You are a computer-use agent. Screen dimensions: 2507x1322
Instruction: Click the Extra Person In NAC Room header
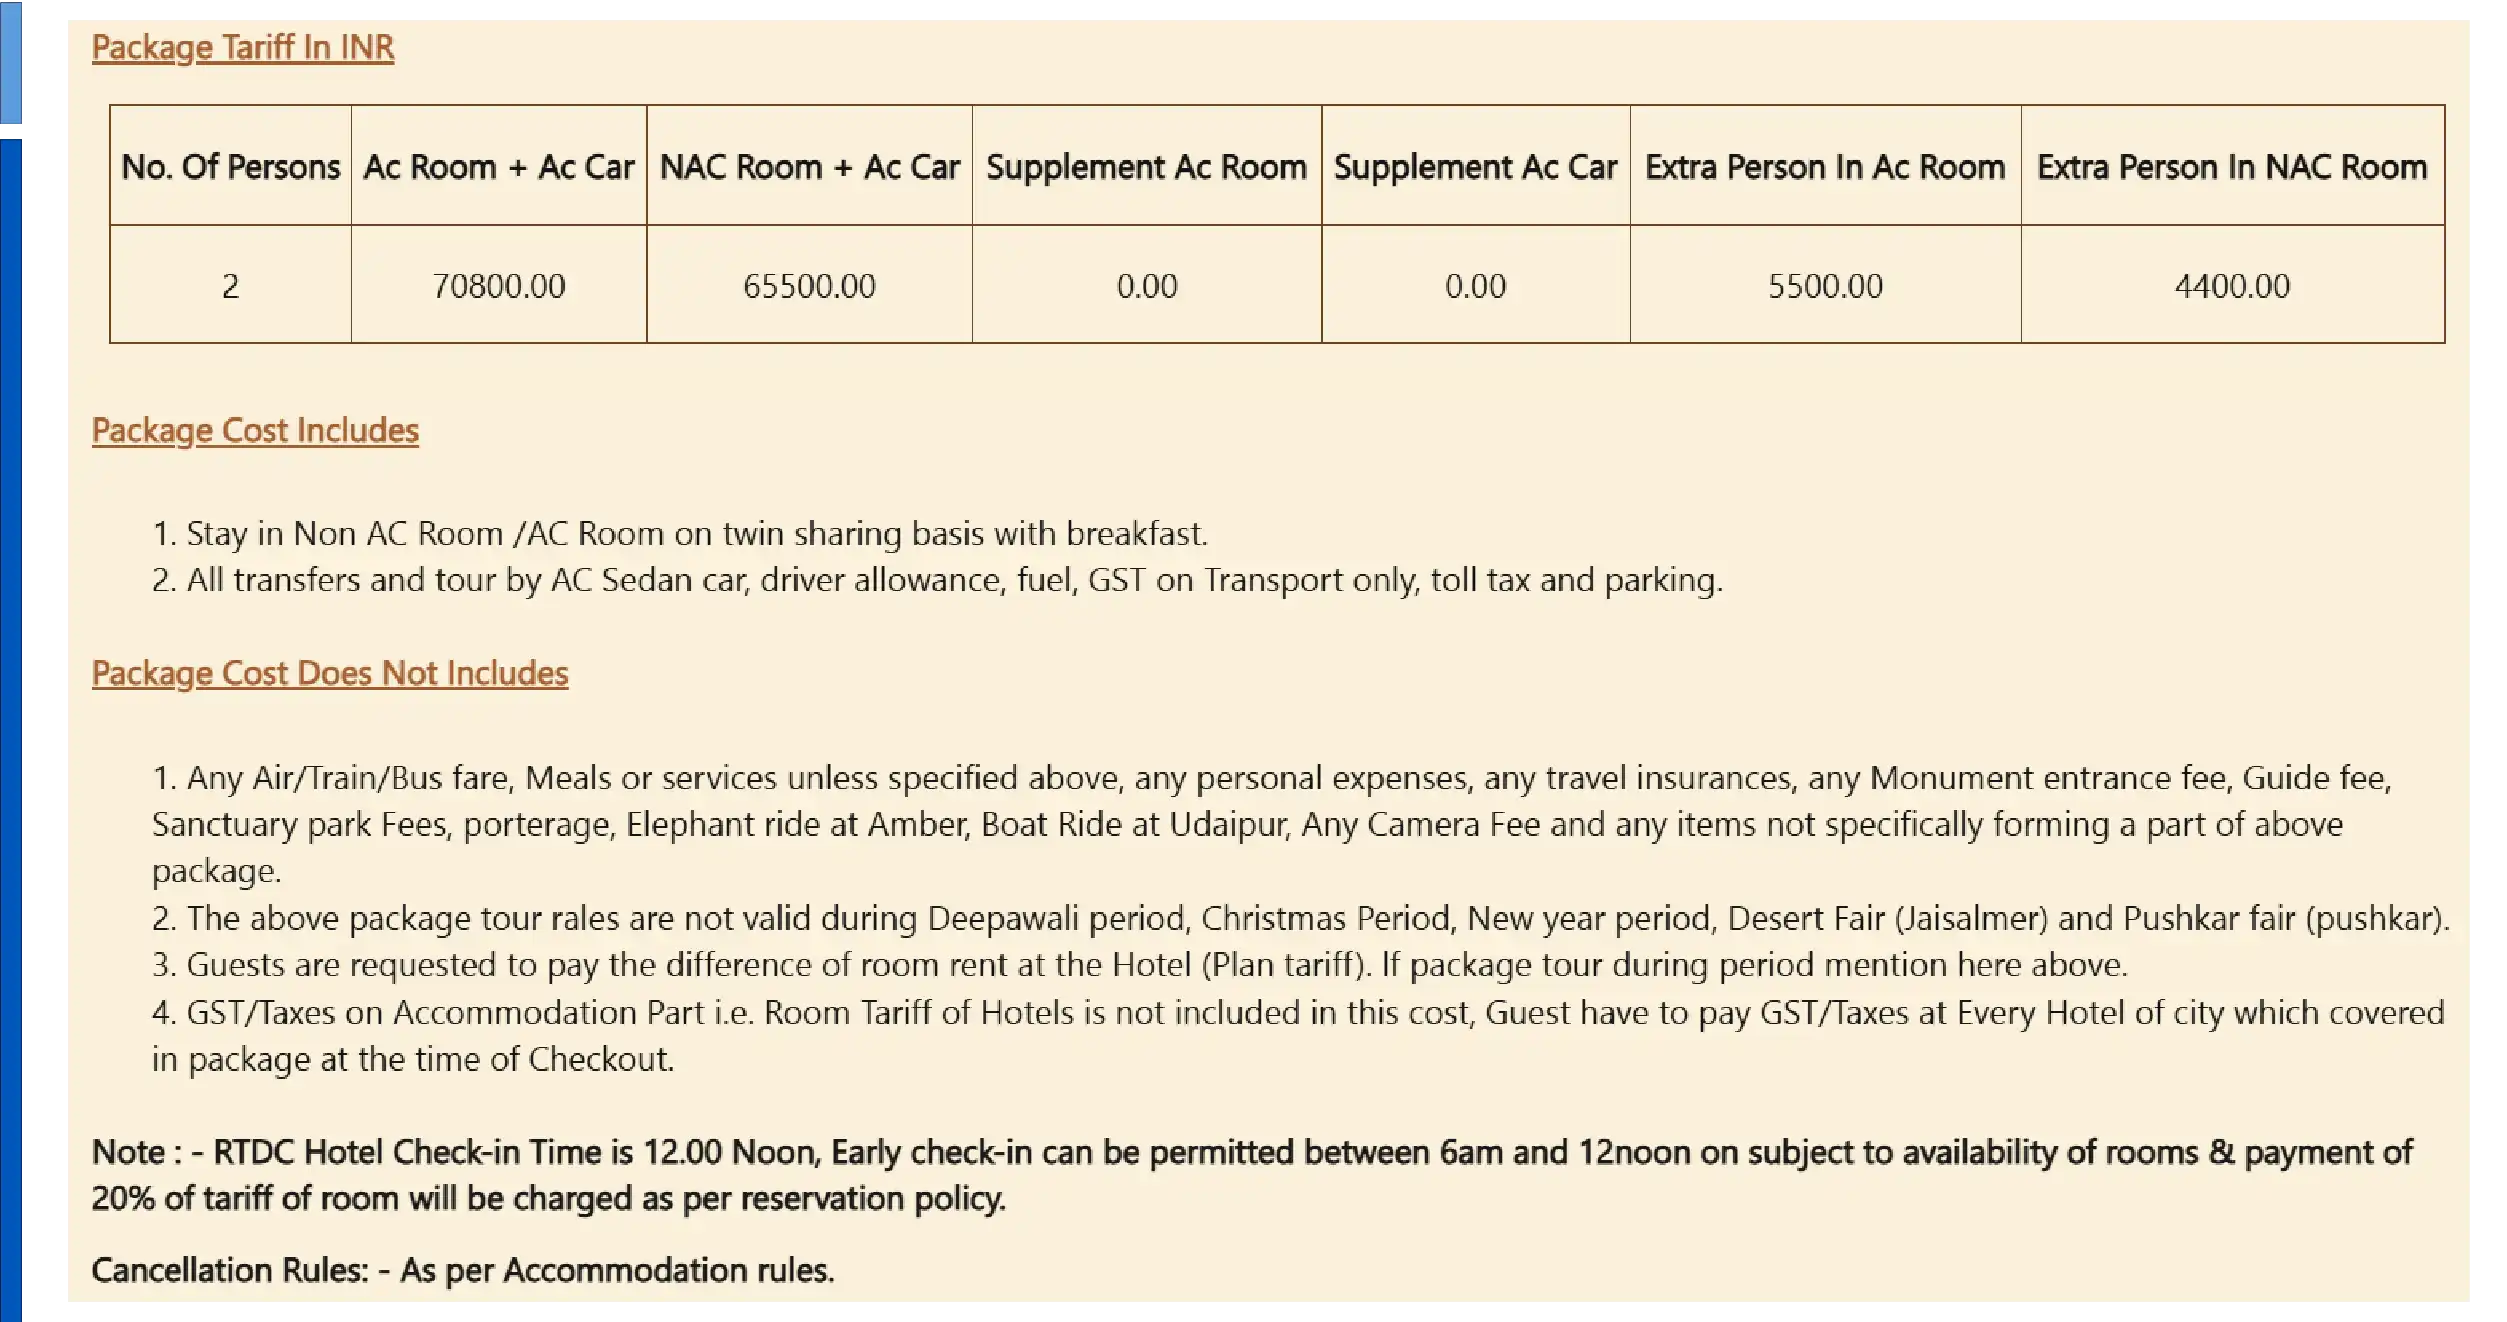pos(2232,166)
